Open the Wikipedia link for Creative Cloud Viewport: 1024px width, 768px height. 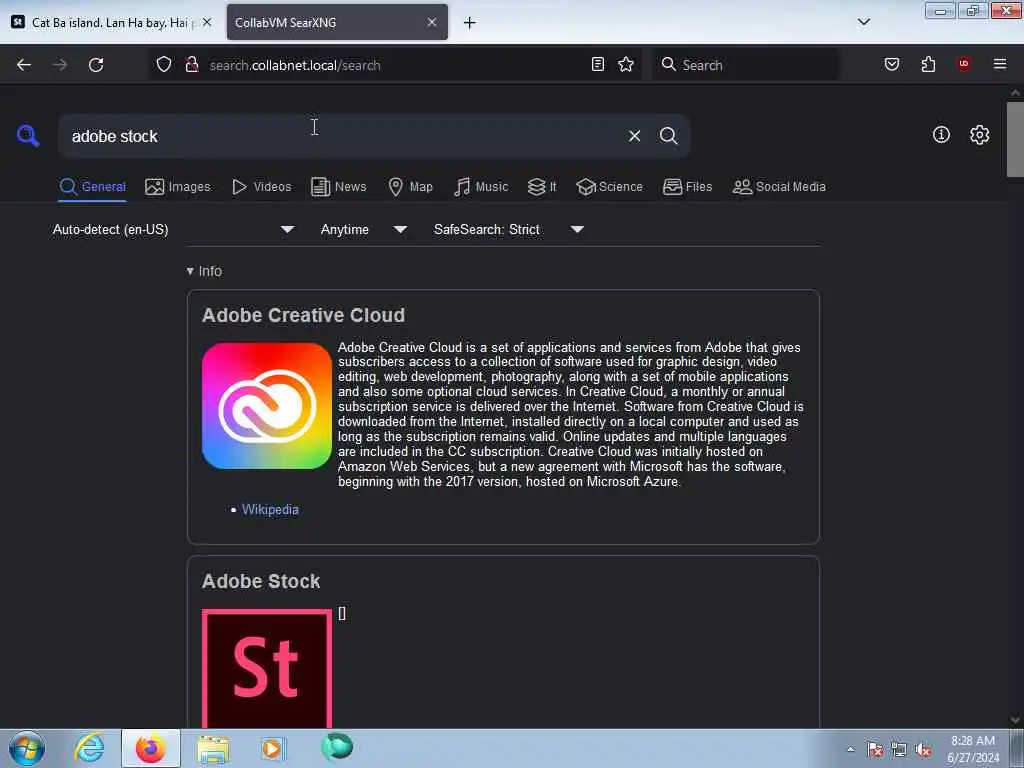(270, 509)
